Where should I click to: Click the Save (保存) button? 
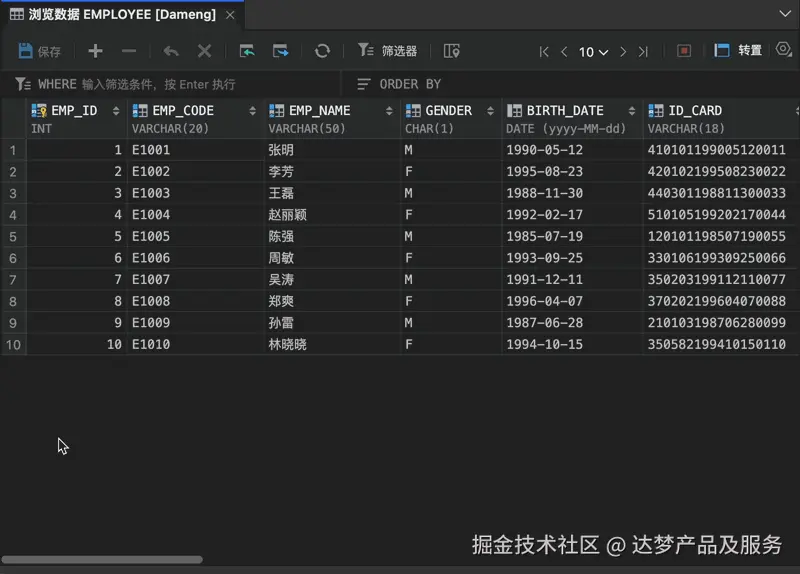[40, 51]
